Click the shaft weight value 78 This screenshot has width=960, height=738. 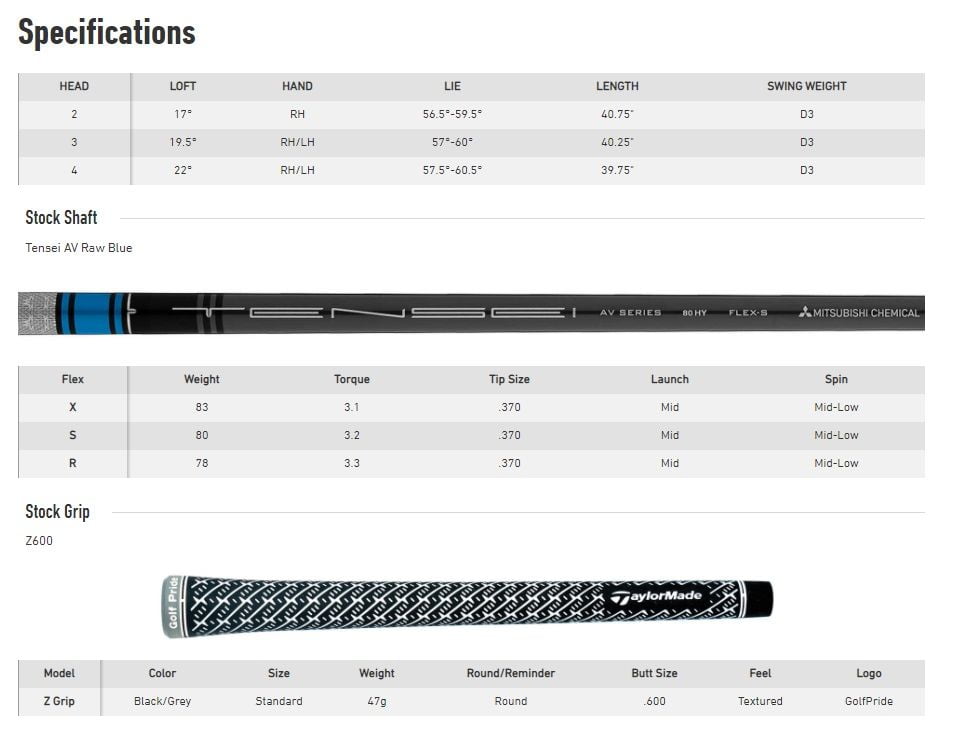coord(201,464)
